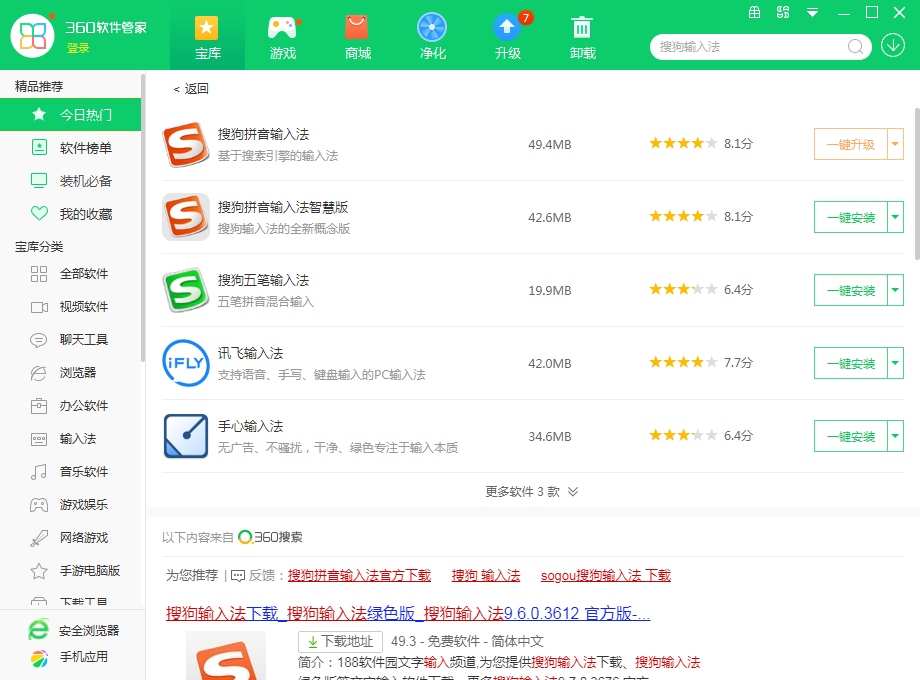920x680 pixels.
Task: Click the green 搜狗五笔输入法 icon
Action: 185,290
